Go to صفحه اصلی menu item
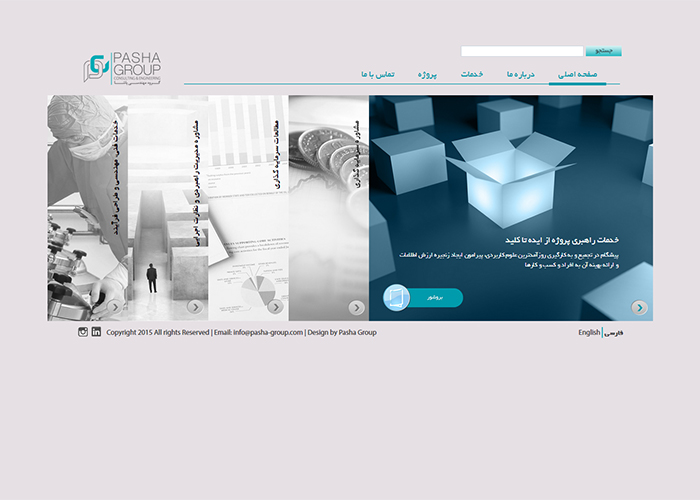 click(x=577, y=75)
